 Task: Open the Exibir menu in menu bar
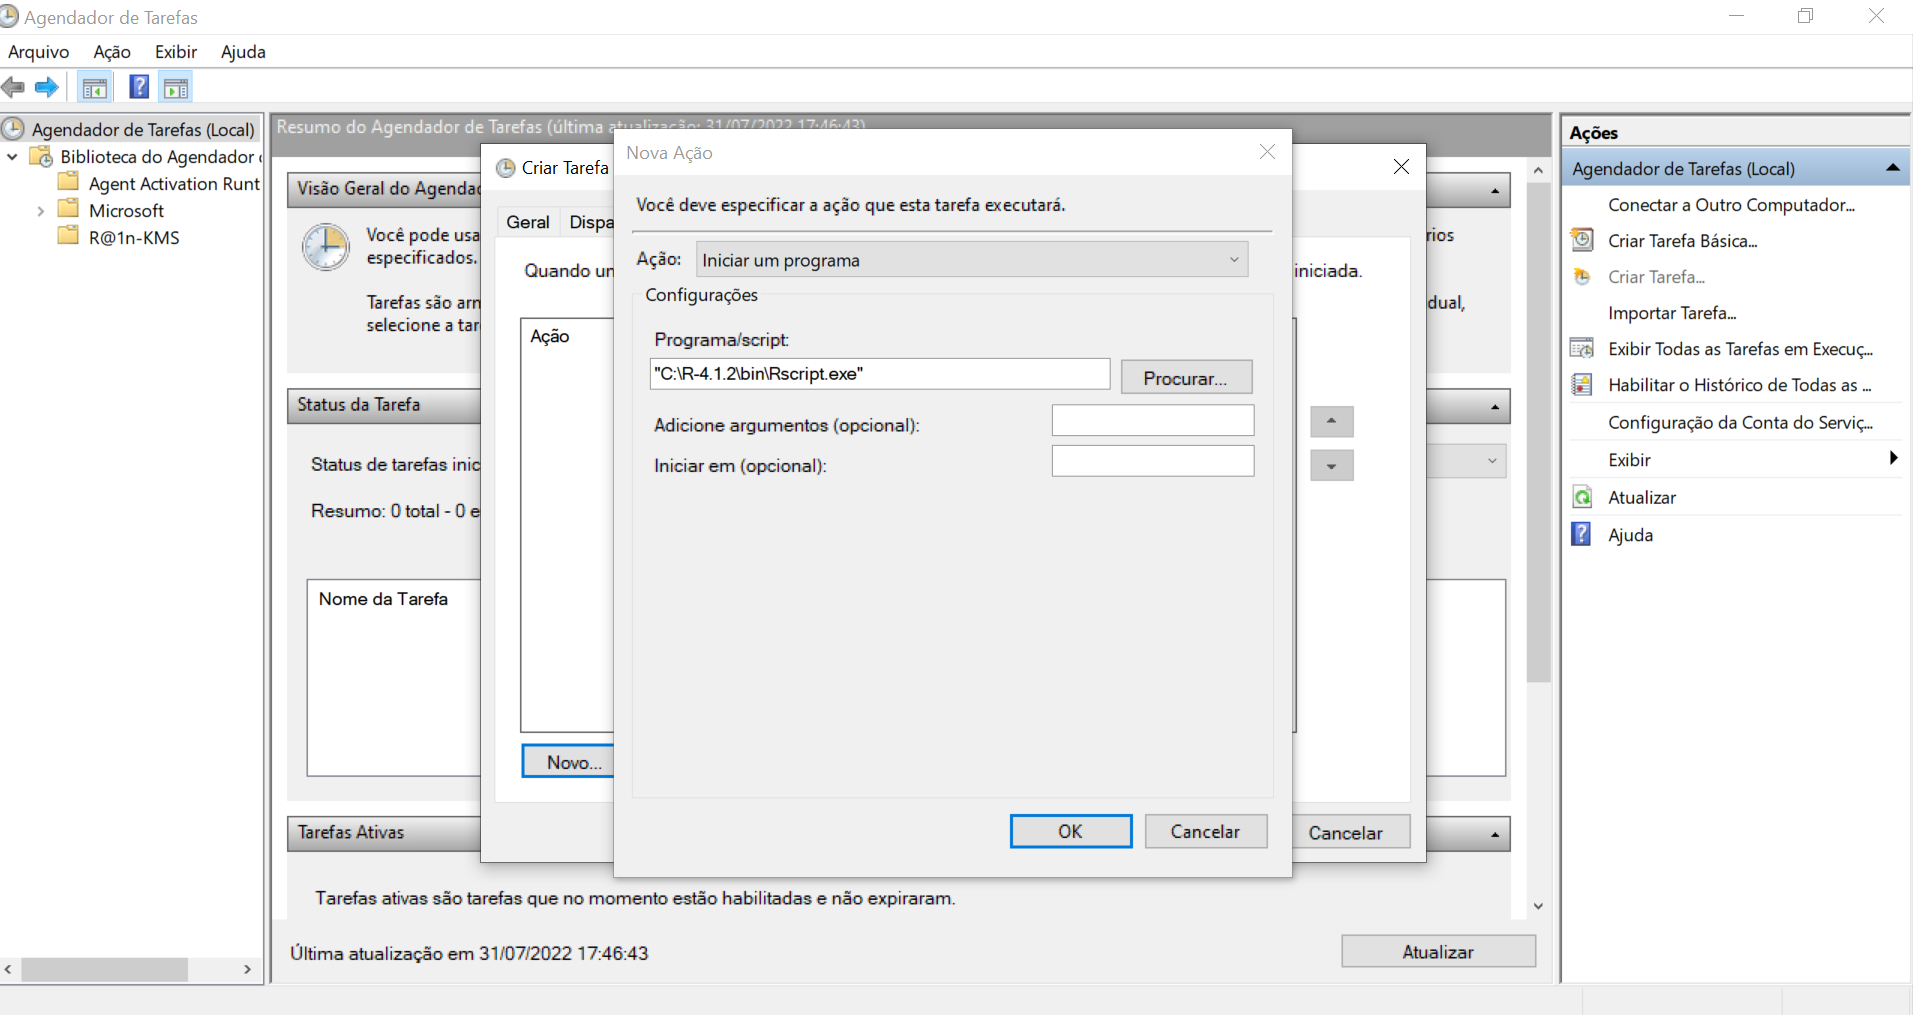(x=176, y=52)
